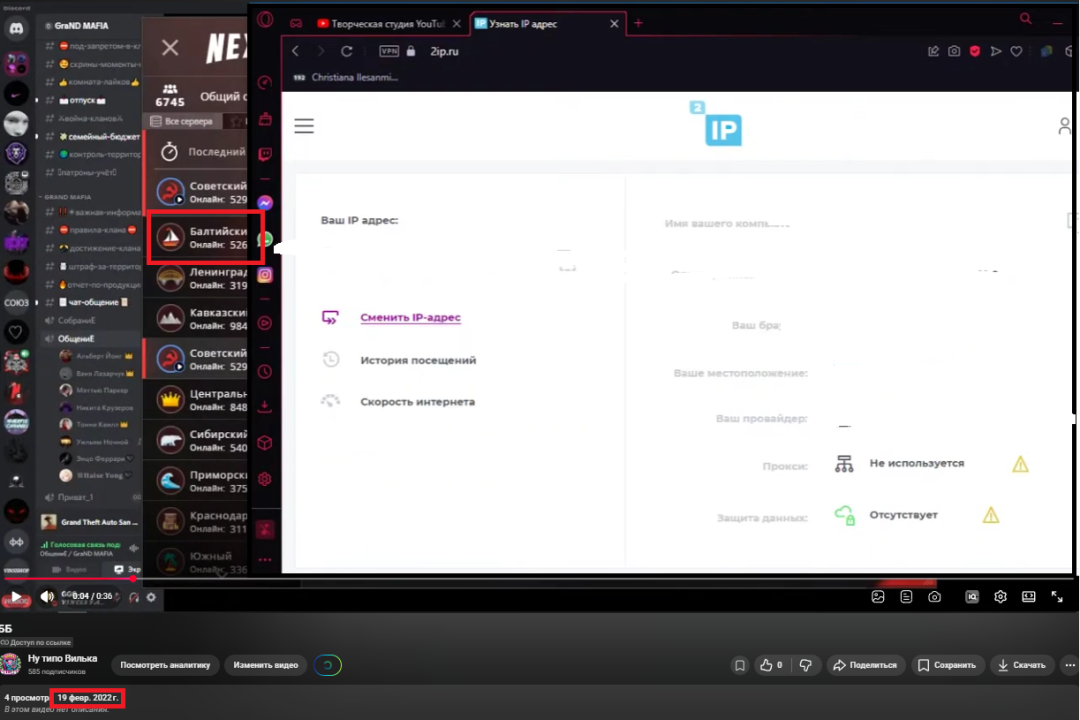The image size is (1080, 720).
Task: Toggle the VPN badge in address bar
Action: click(389, 51)
